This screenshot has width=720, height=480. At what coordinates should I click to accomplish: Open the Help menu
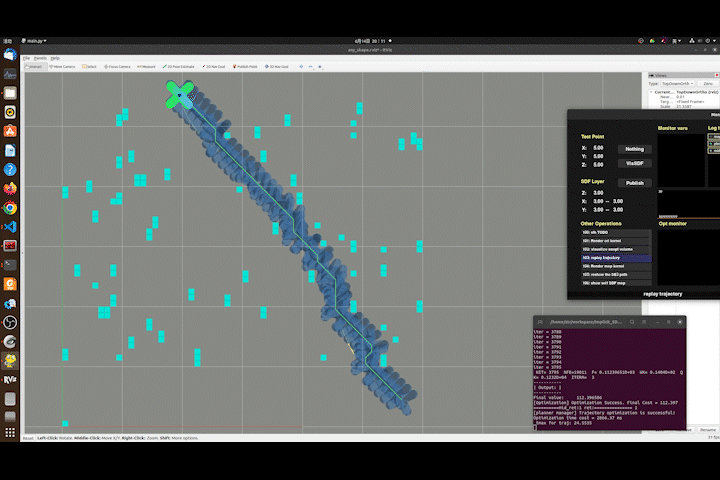55,58
